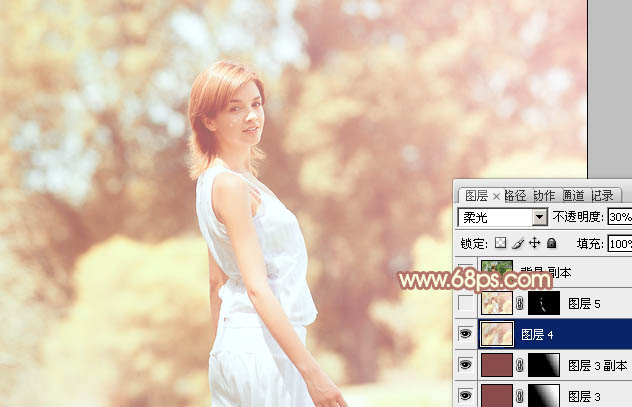Open the 动作 actions tab

point(544,196)
